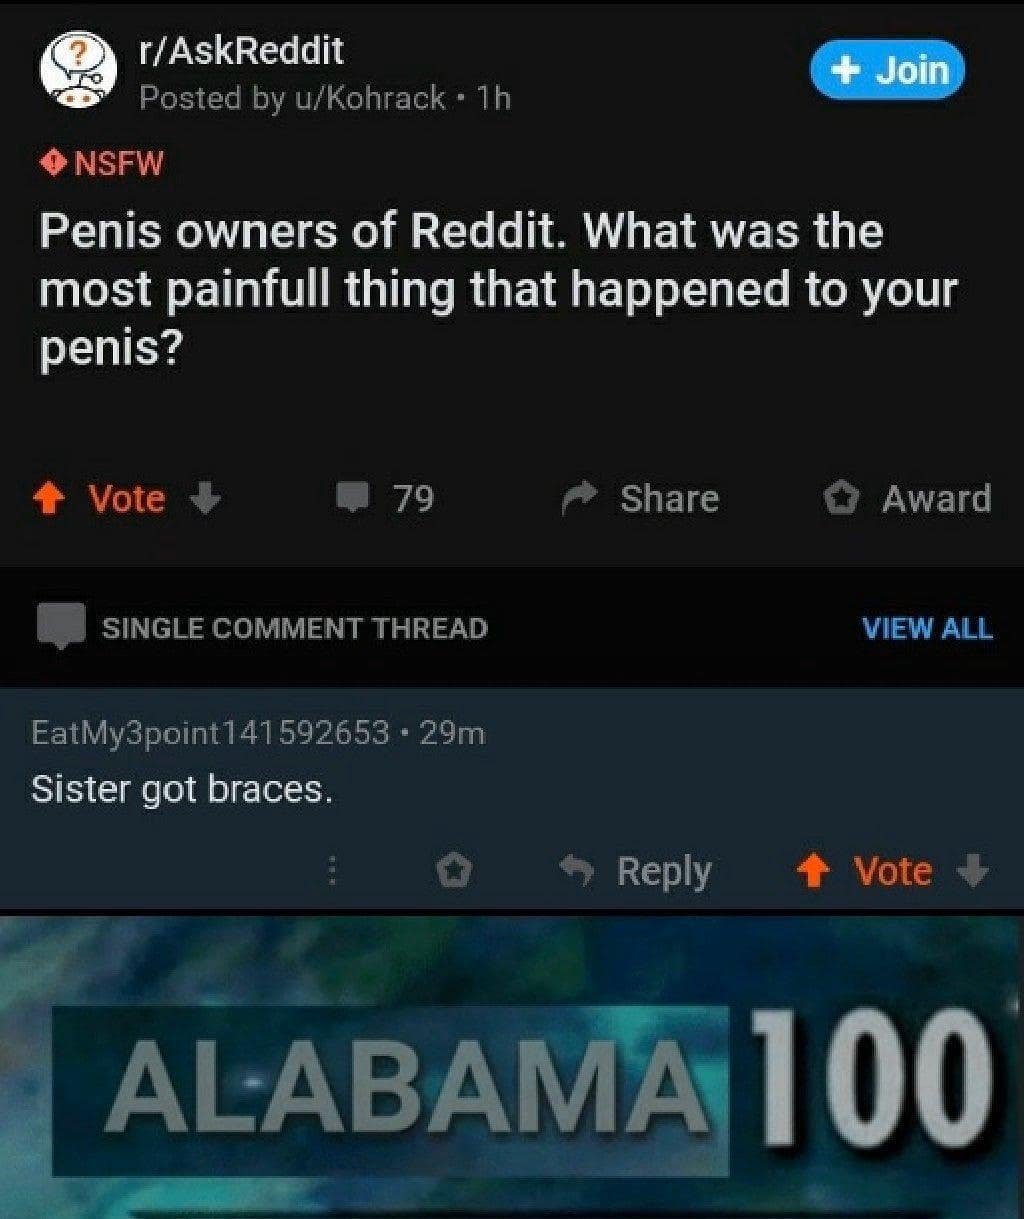Click the Reply arrow on the comment
The width and height of the screenshot is (1024, 1219).
pos(577,872)
